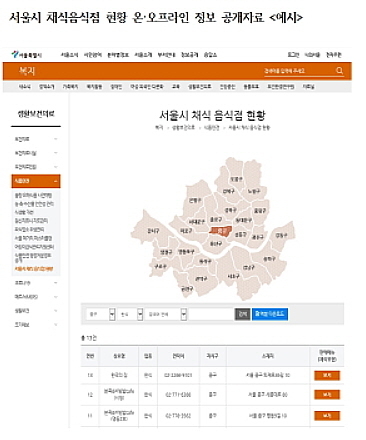Select the 생활보건의료 sub-navigation item

pyautogui.click(x=199, y=87)
